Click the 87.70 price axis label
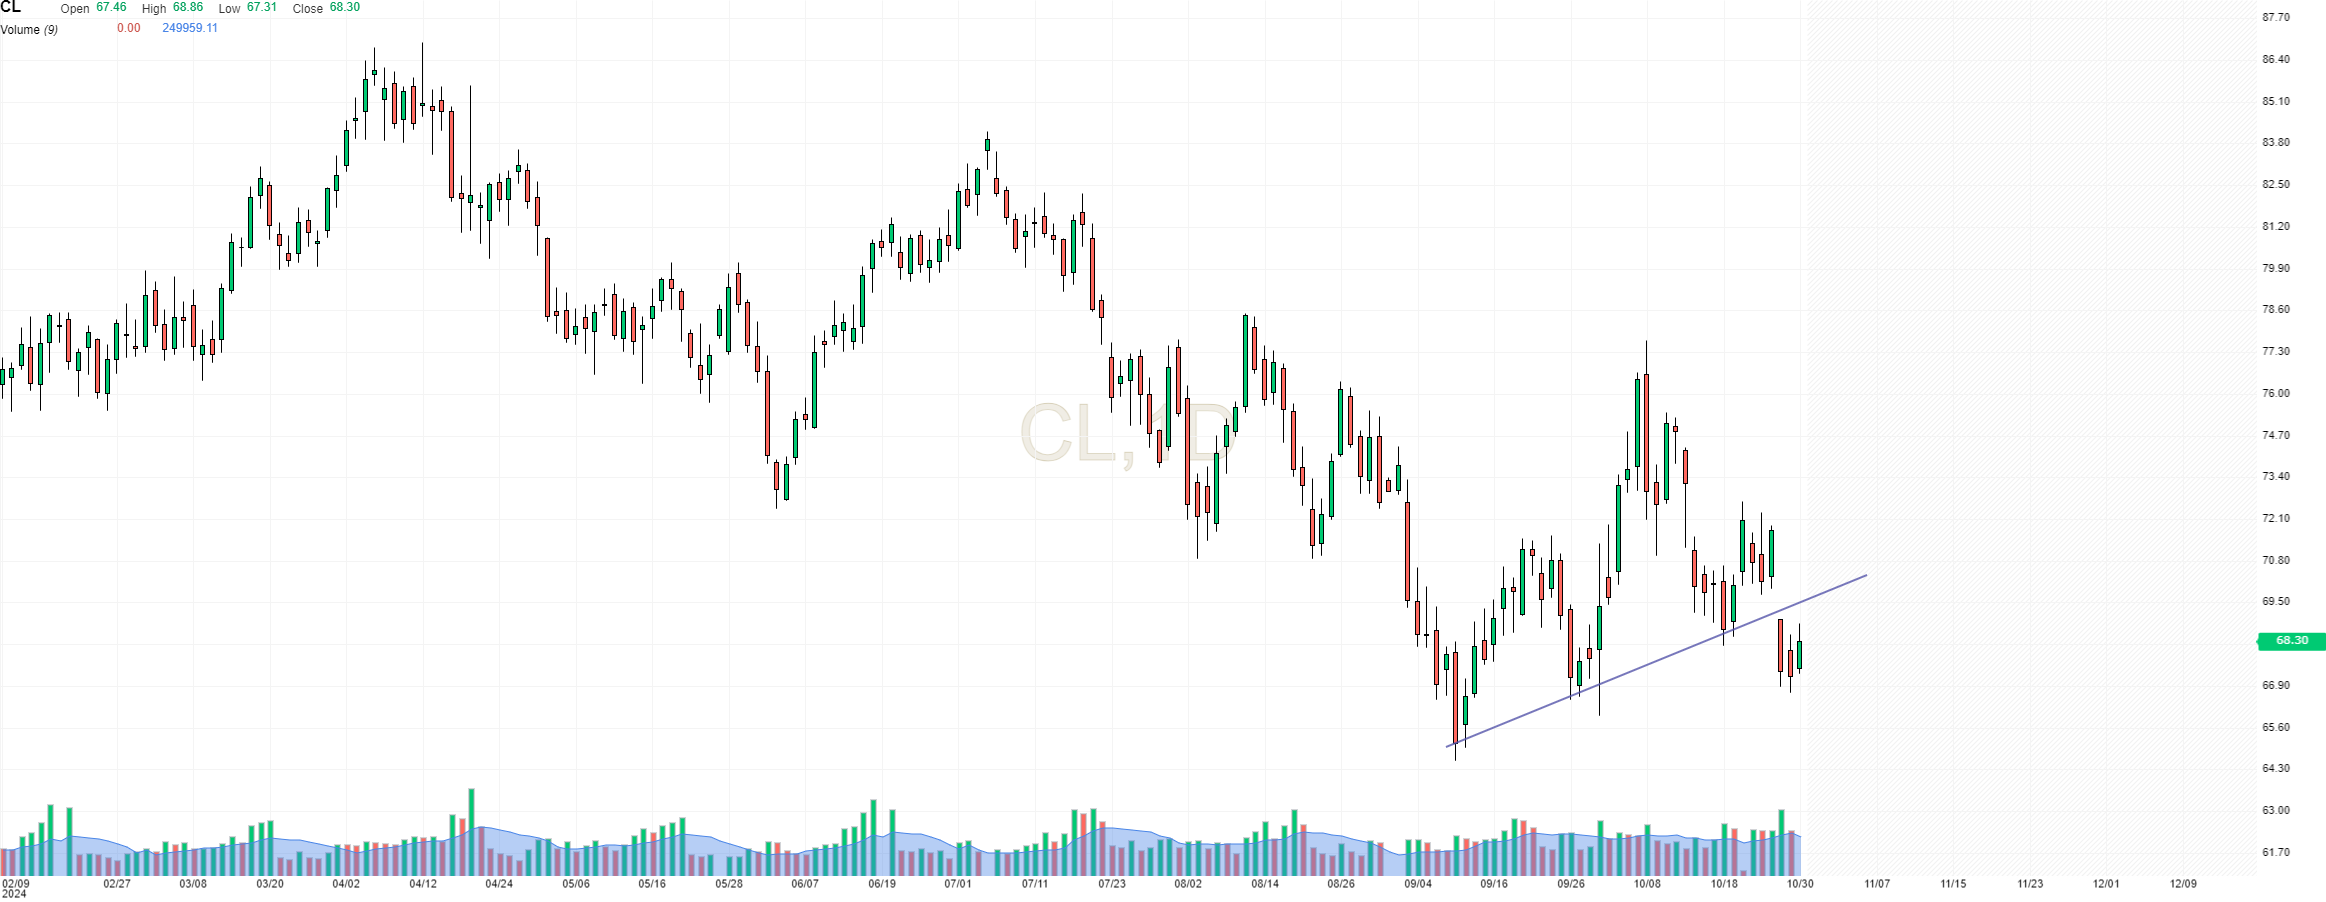The width and height of the screenshot is (2326, 902). coord(2276,17)
